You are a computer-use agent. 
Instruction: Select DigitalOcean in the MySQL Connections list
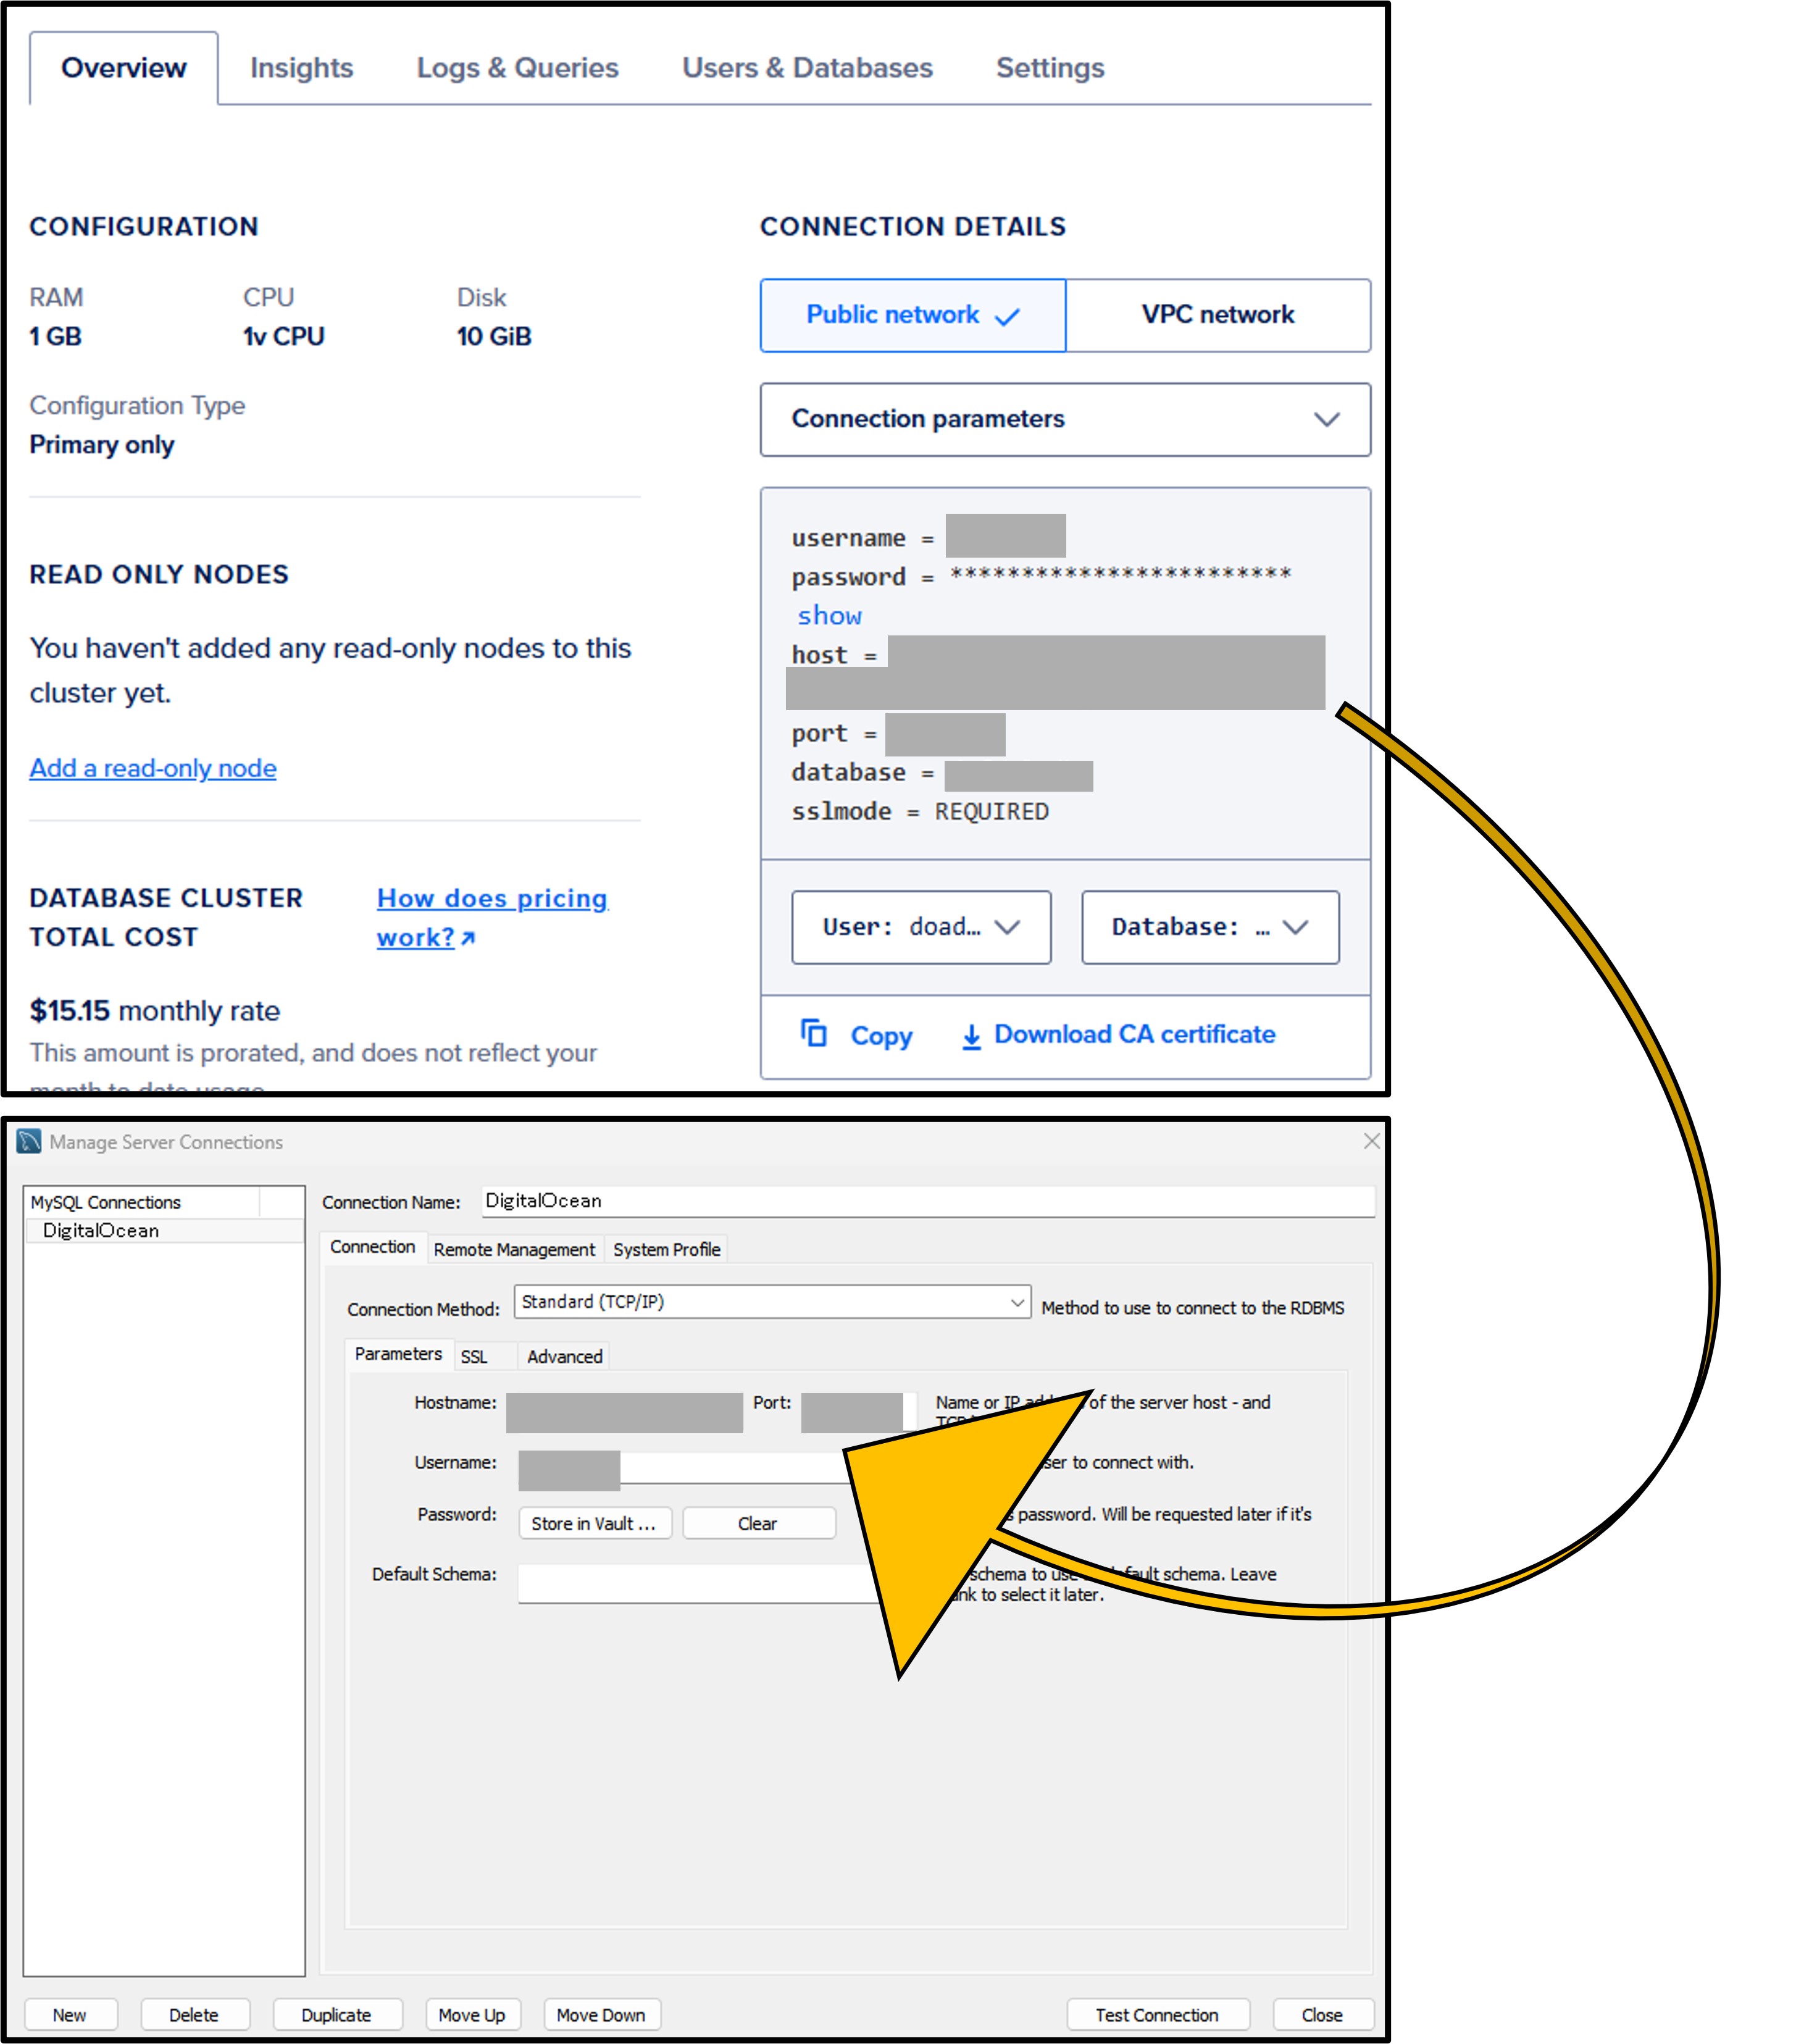point(101,1230)
